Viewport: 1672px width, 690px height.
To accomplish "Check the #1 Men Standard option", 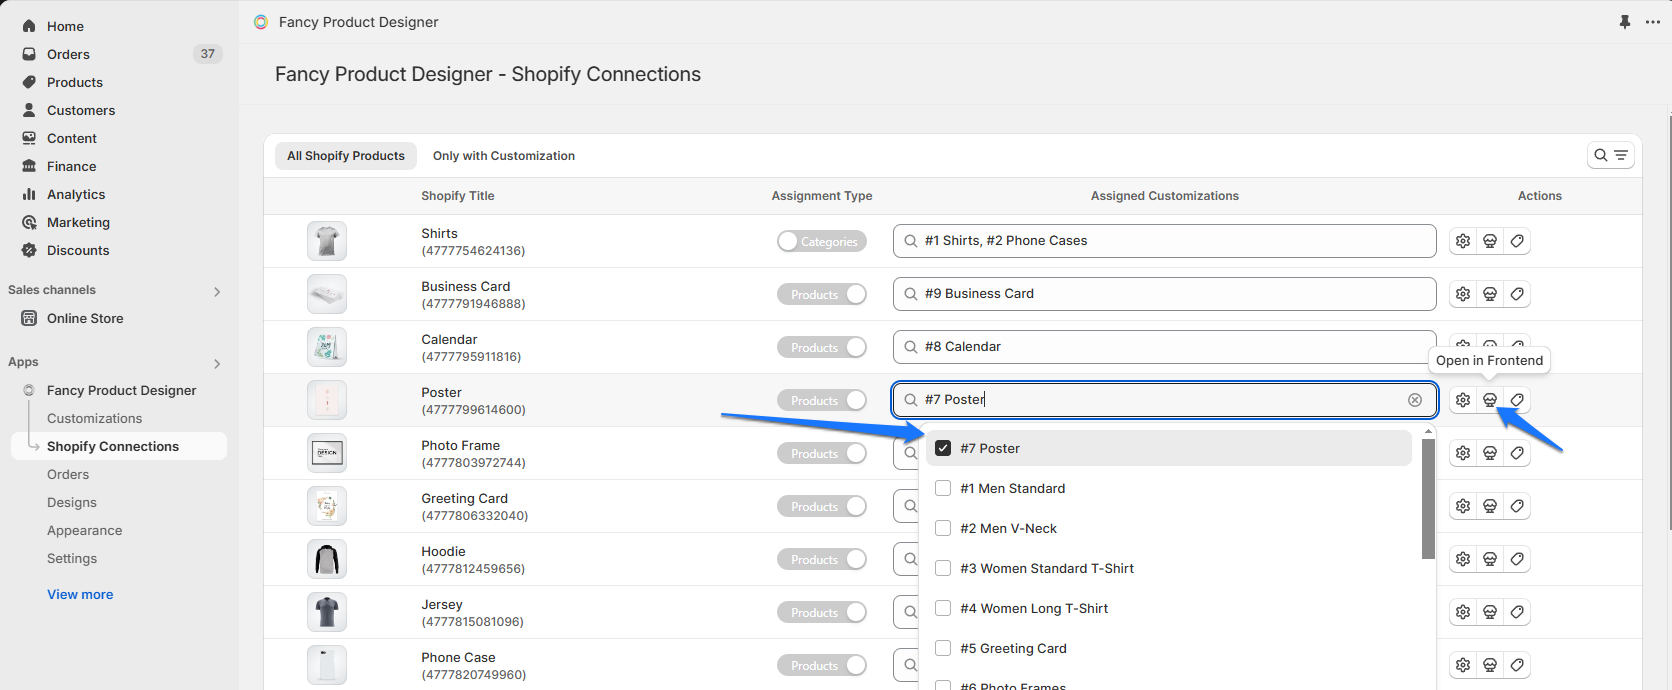I will [x=943, y=488].
